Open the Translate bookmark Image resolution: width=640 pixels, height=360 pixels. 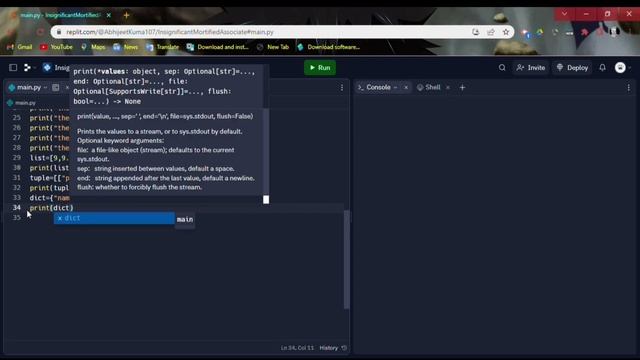pyautogui.click(x=162, y=47)
